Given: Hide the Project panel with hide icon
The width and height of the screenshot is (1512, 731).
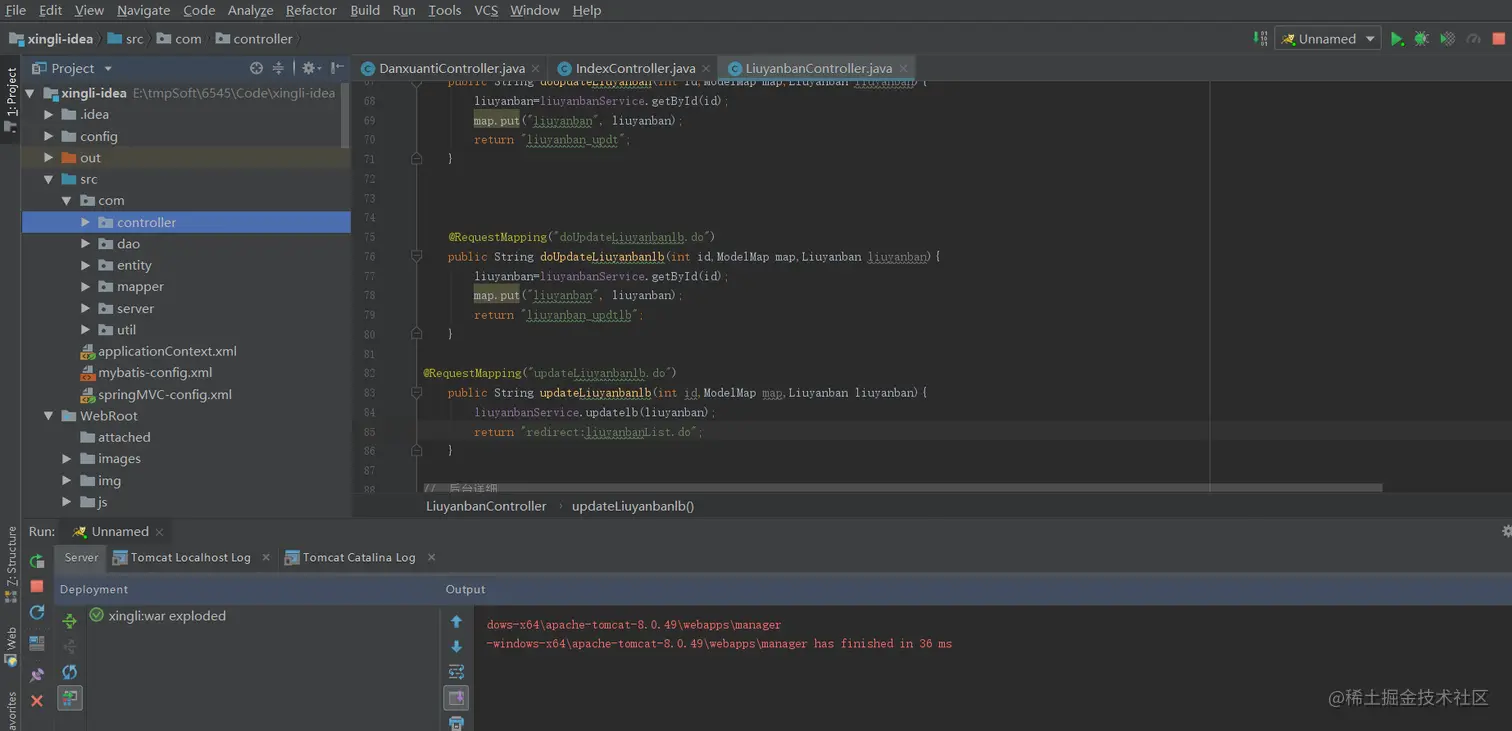Looking at the screenshot, I should point(337,68).
